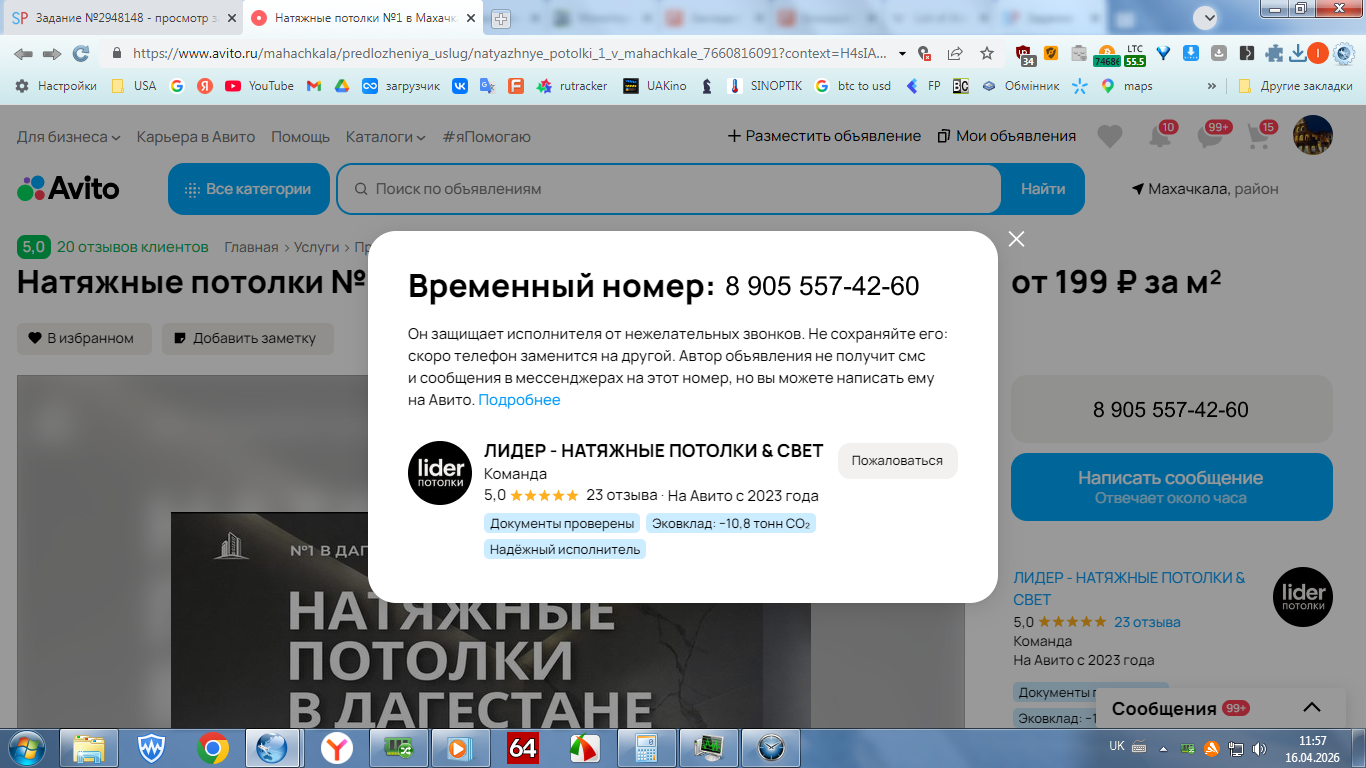Image resolution: width=1366 pixels, height=768 pixels.
Task: Open Yandex Browser from the taskbar
Action: click(x=336, y=747)
